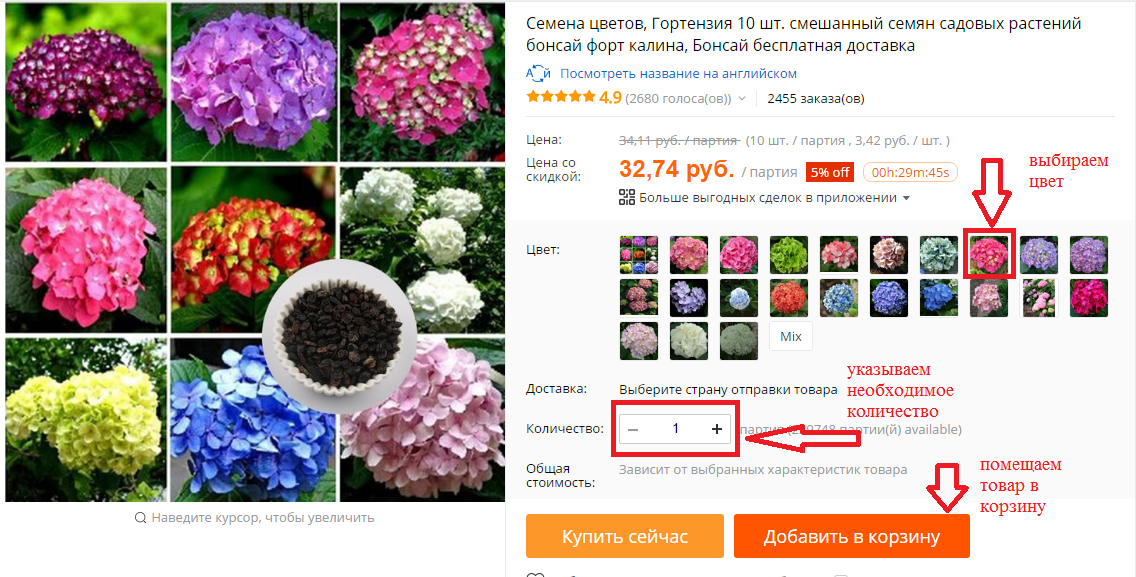Image resolution: width=1136 pixels, height=577 pixels.
Task: Expand more deals in the app dropdown
Action: [x=906, y=198]
